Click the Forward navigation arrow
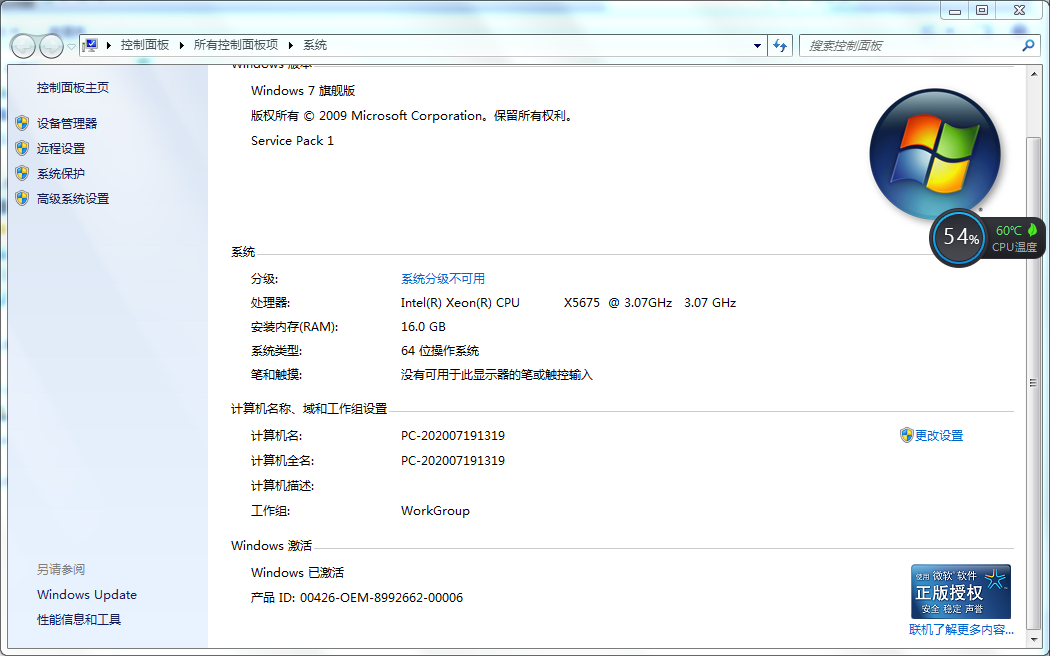Viewport: 1050px width, 656px height. 51,46
